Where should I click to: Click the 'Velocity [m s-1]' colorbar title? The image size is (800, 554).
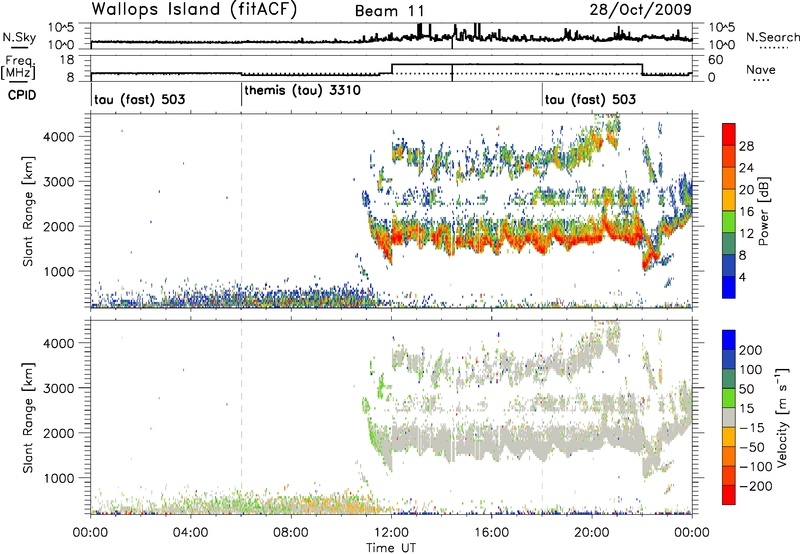[x=782, y=417]
